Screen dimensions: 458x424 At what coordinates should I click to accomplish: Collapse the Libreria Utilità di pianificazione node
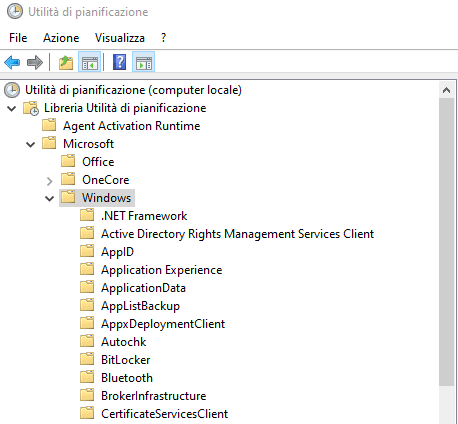[x=12, y=109]
